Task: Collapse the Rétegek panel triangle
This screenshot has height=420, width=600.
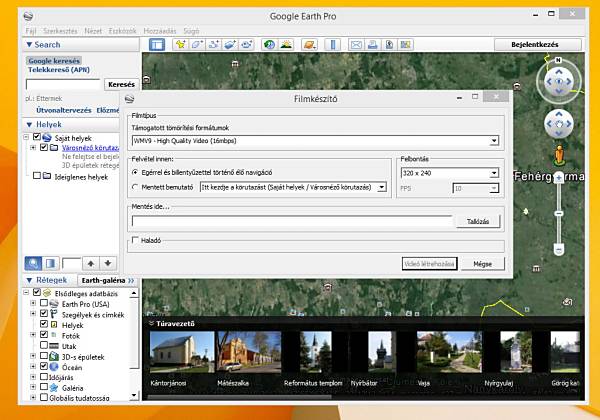Action: click(29, 280)
